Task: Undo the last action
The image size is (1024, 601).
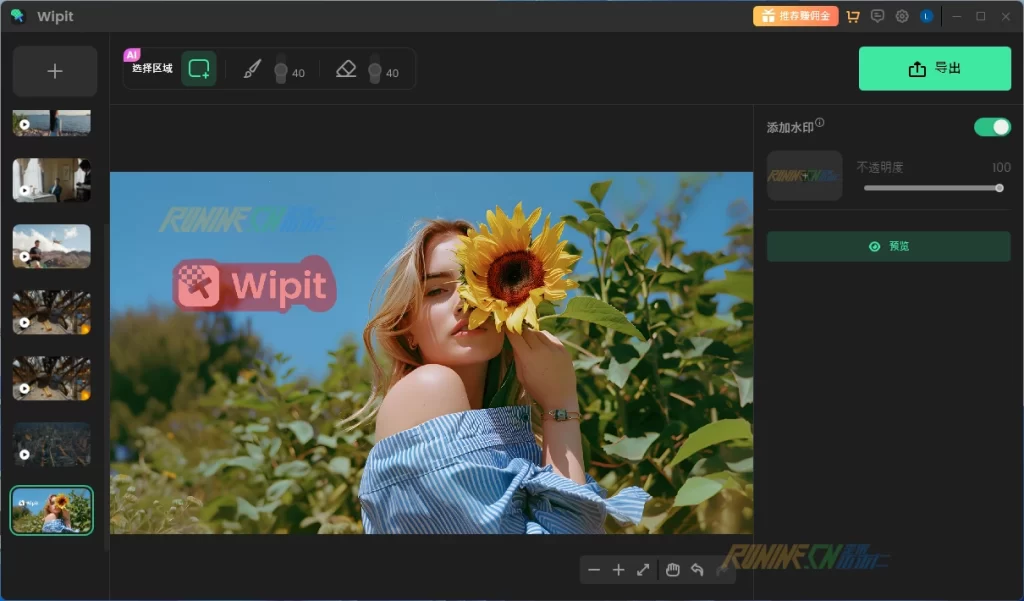Action: click(x=697, y=570)
